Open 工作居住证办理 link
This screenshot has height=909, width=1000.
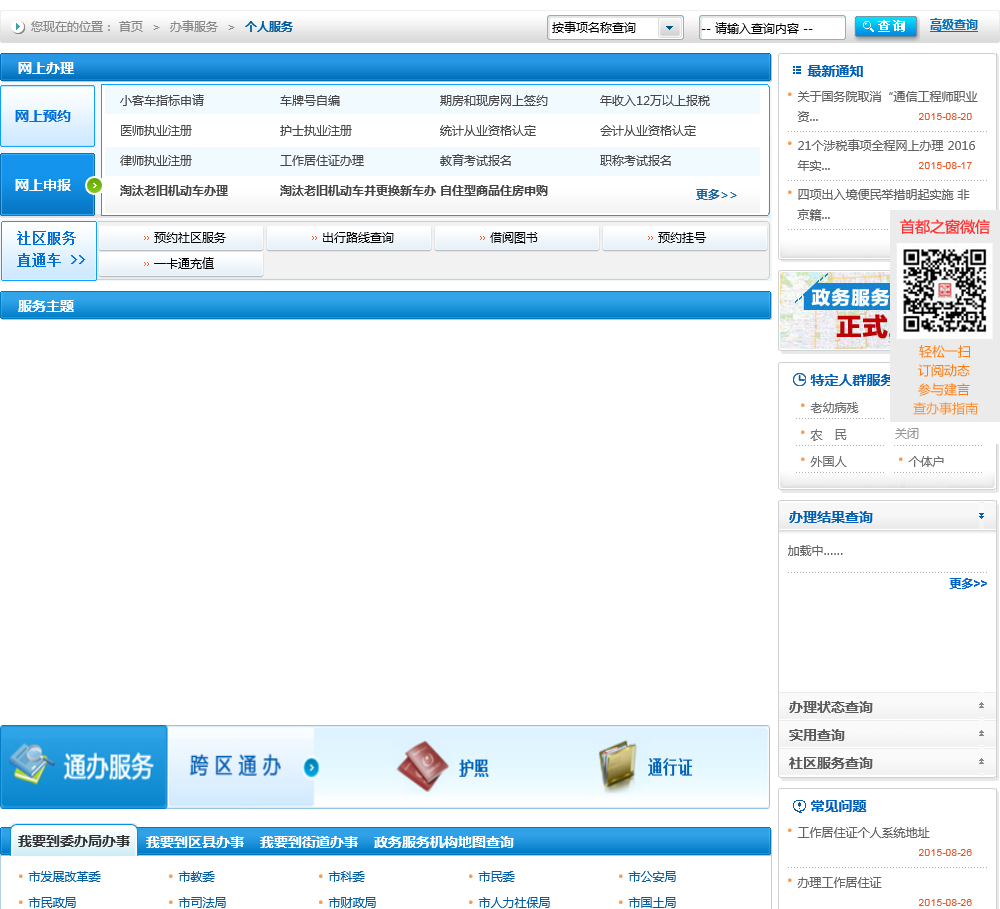click(322, 161)
